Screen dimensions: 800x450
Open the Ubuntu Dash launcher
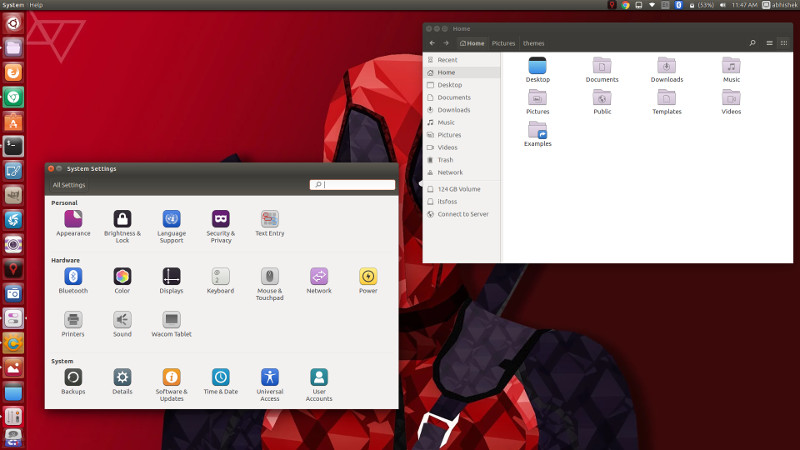pos(13,23)
